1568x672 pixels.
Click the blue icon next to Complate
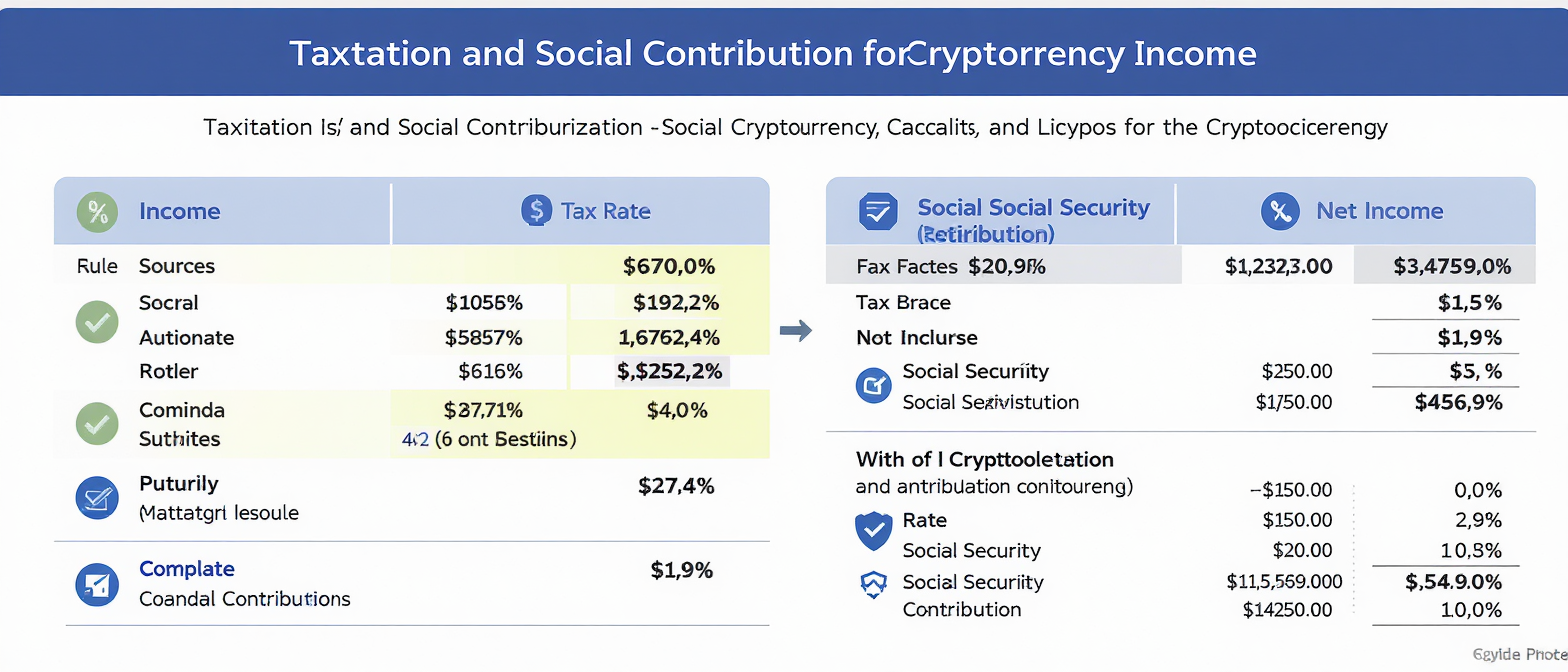(x=97, y=584)
